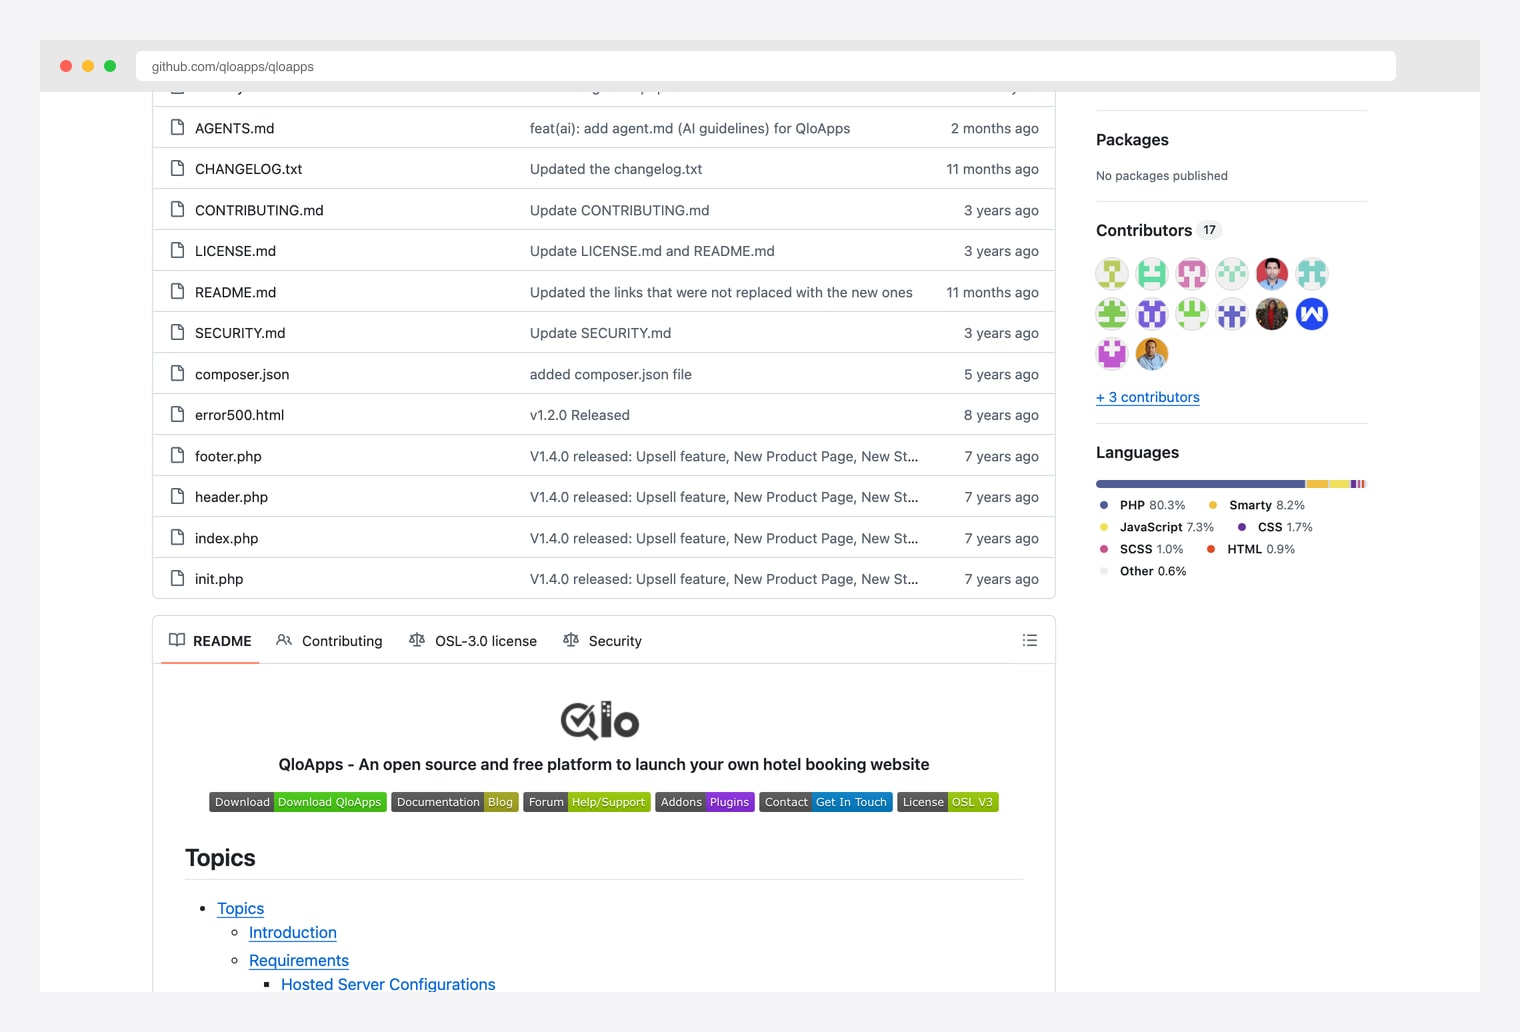Viewport: 1520px width, 1032px height.
Task: Click the purple dot next to CSS
Action: [1242, 527]
